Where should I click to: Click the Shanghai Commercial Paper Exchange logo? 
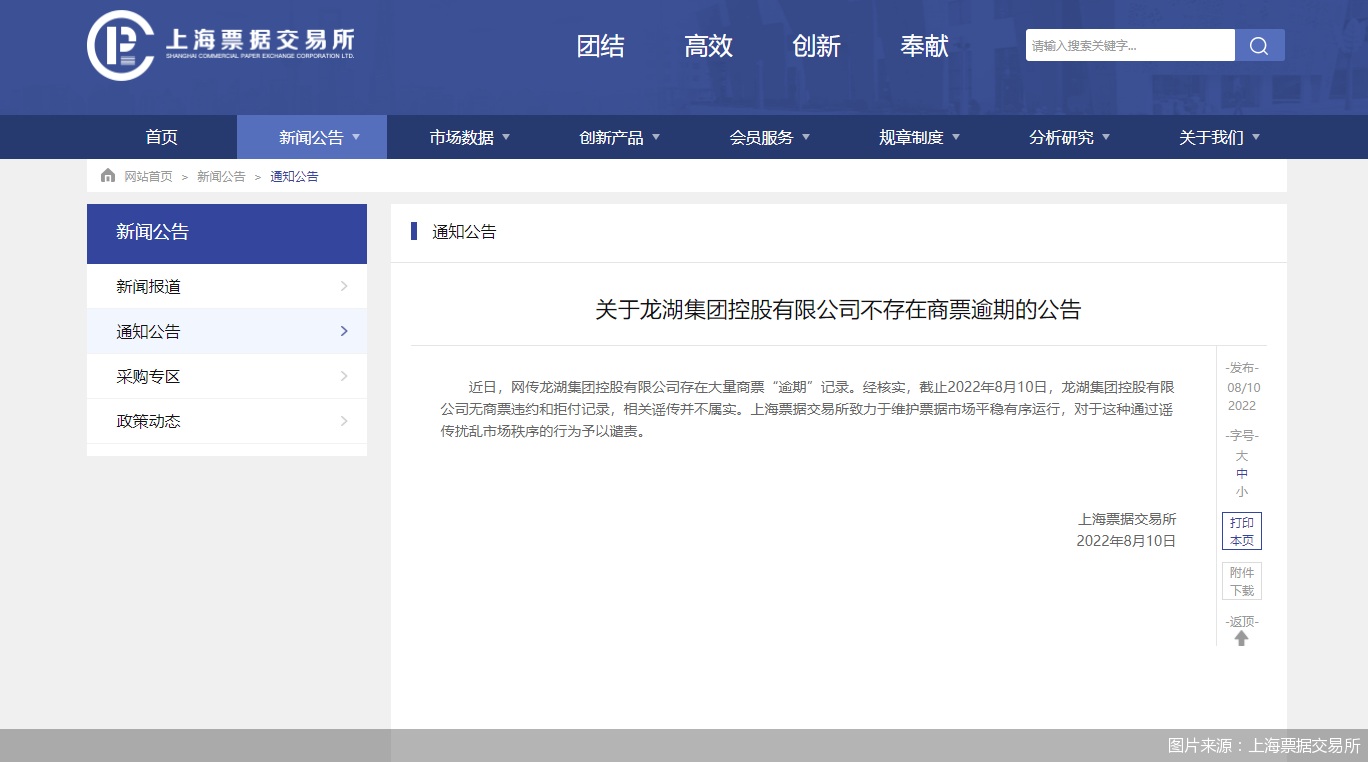(x=221, y=45)
